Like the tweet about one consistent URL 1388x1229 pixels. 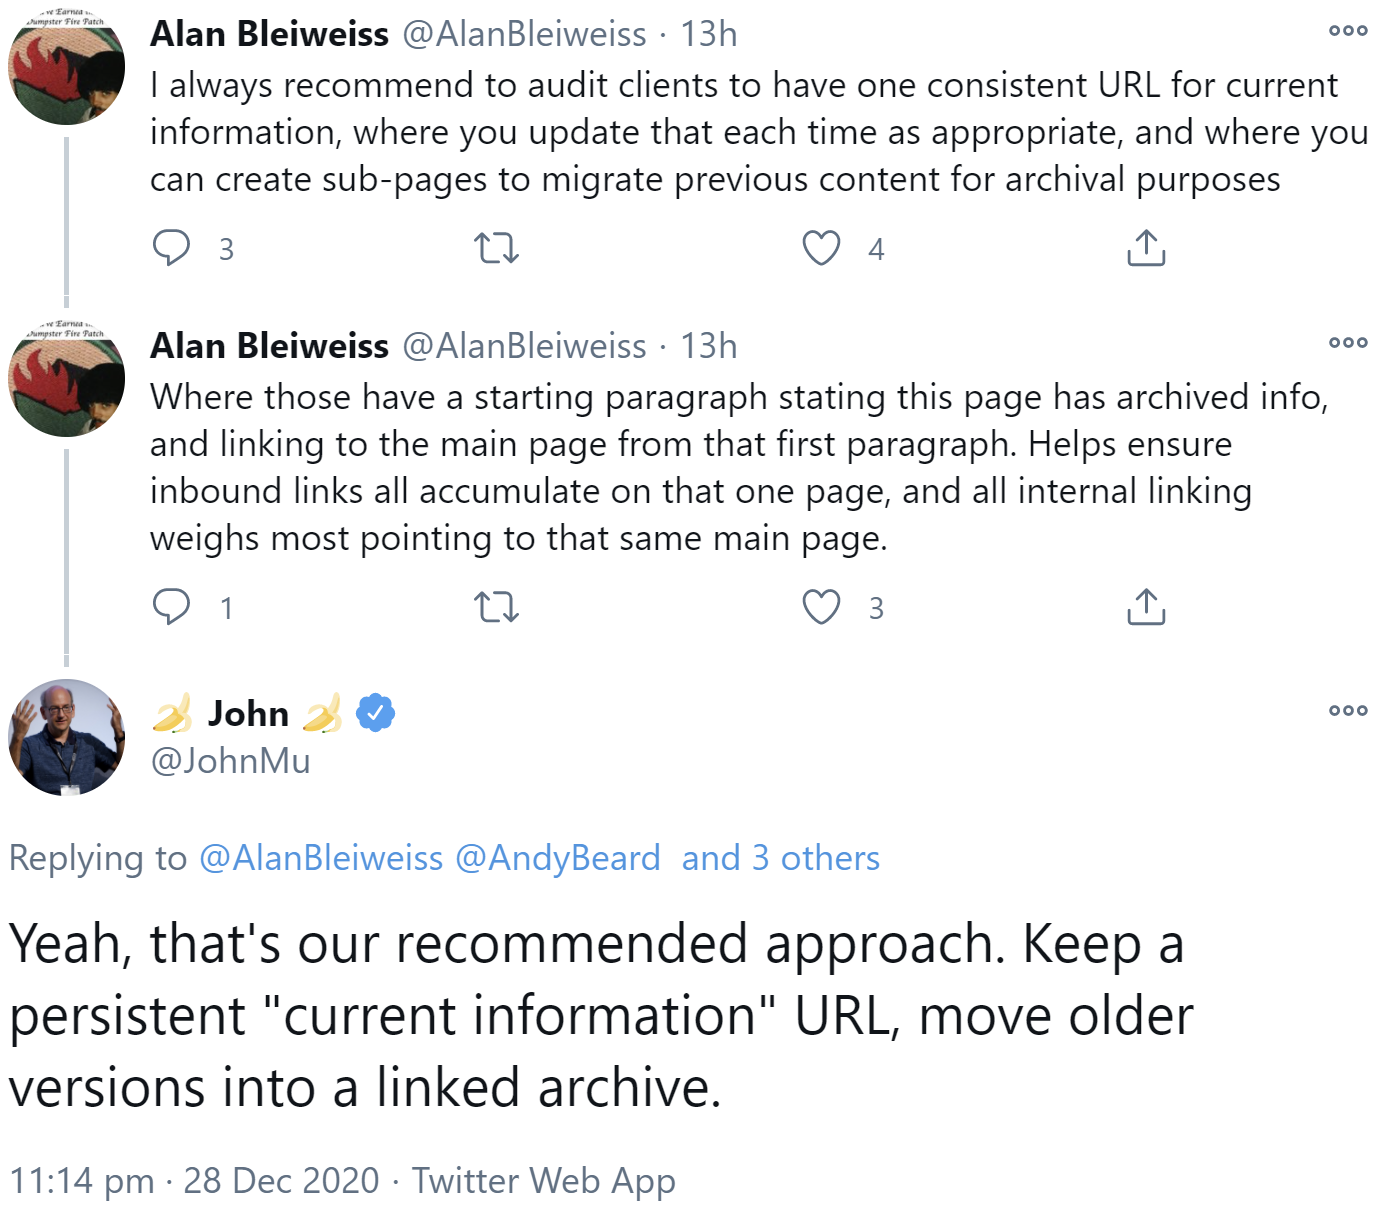click(821, 248)
